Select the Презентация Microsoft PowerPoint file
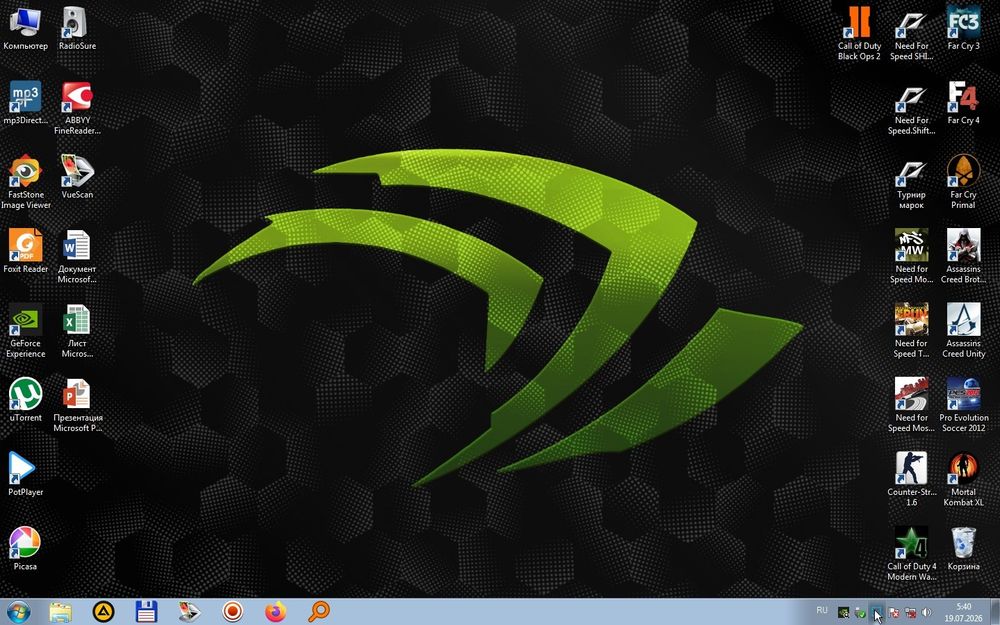Screen dimensions: 1000x625 tap(77, 405)
